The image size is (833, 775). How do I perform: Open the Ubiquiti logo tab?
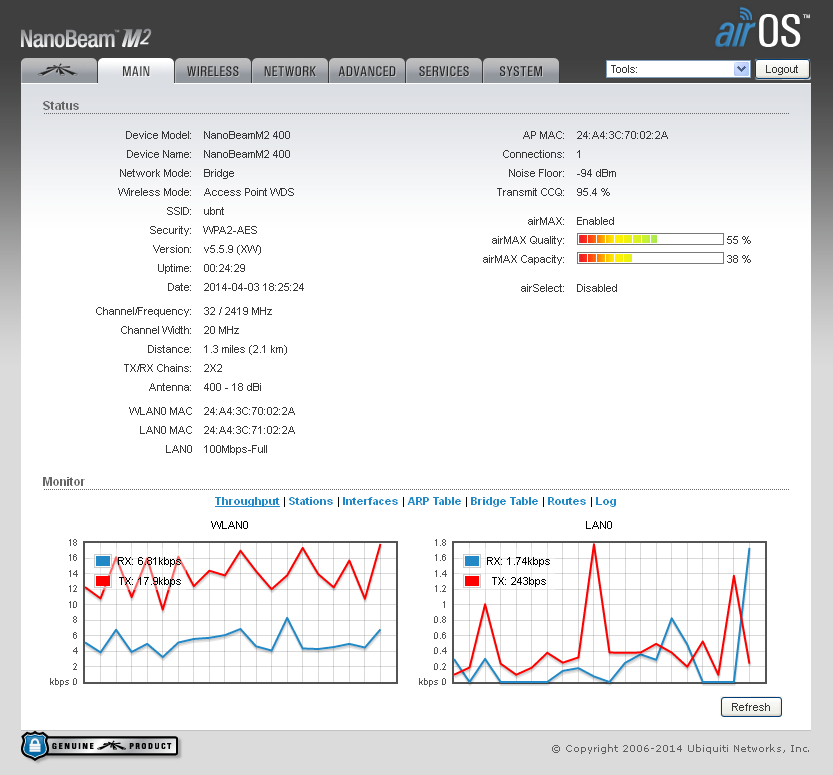(59, 71)
